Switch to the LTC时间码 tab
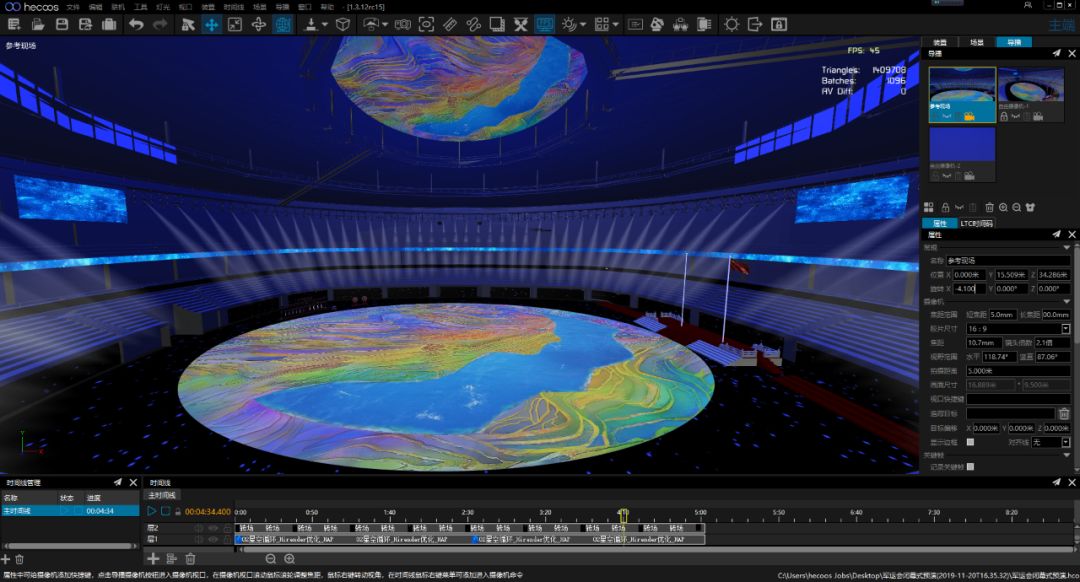This screenshot has width=1080, height=582. [976, 223]
